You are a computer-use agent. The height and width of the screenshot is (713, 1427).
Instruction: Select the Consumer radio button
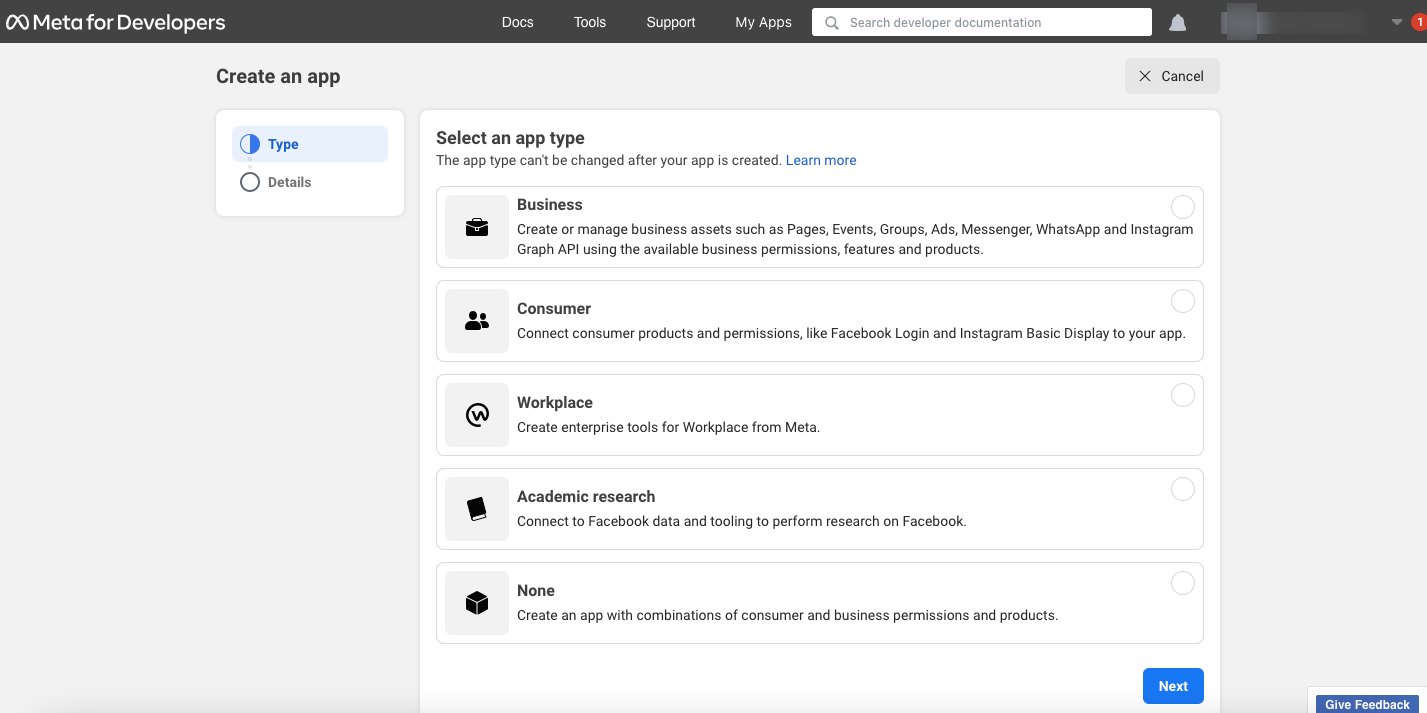(1183, 301)
